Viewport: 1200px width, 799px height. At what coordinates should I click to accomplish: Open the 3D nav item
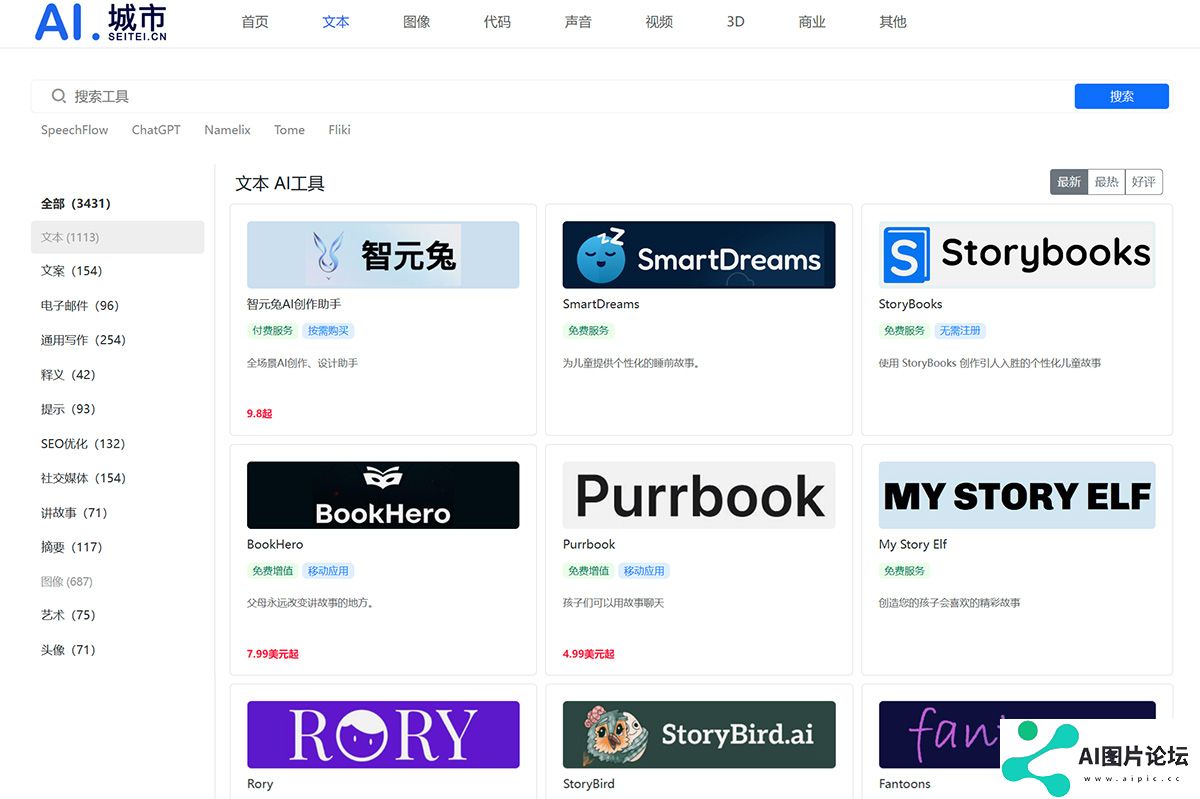735,22
